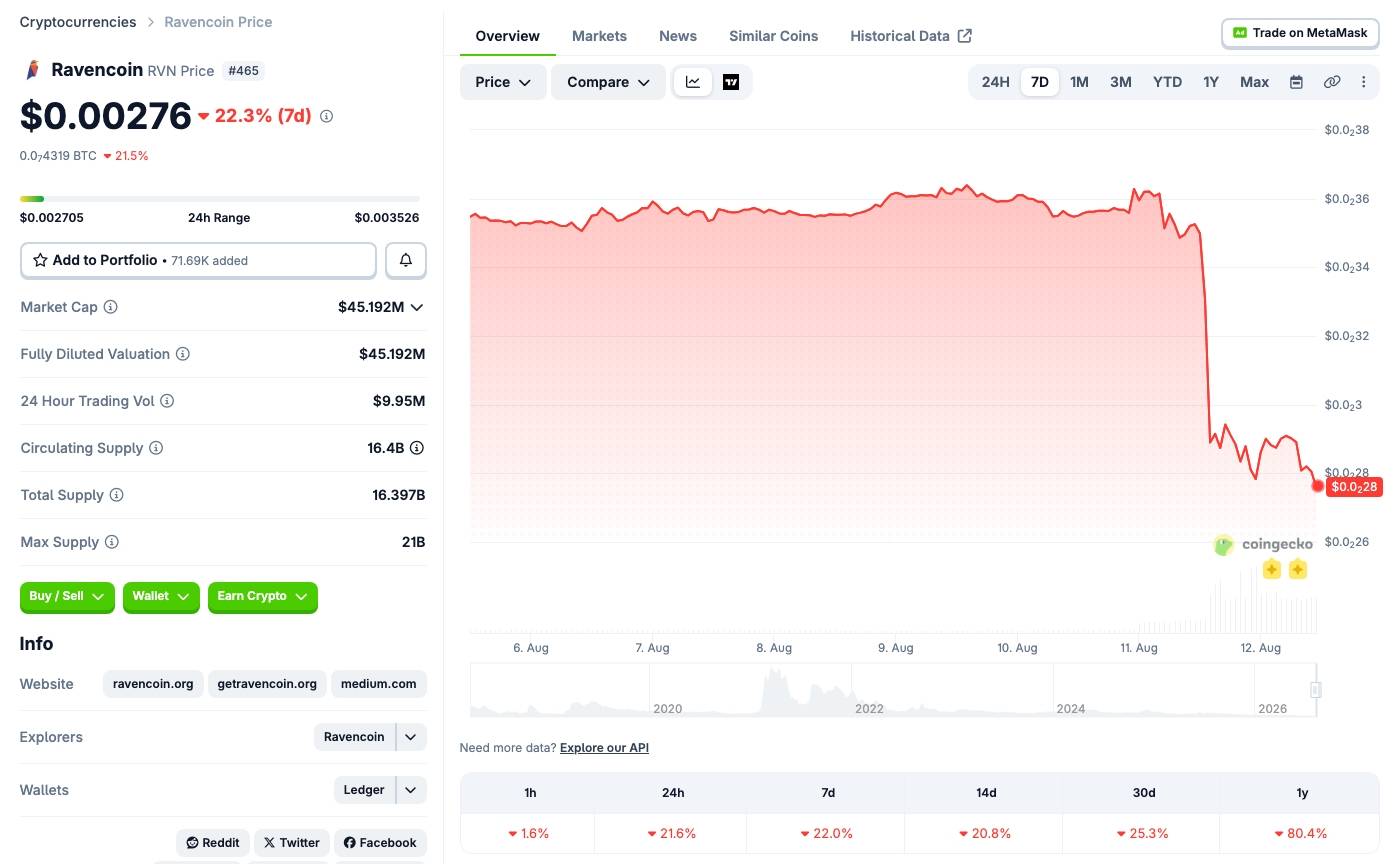Viewport: 1394px width, 864px height.
Task: Open the Compare dropdown
Action: (x=608, y=82)
